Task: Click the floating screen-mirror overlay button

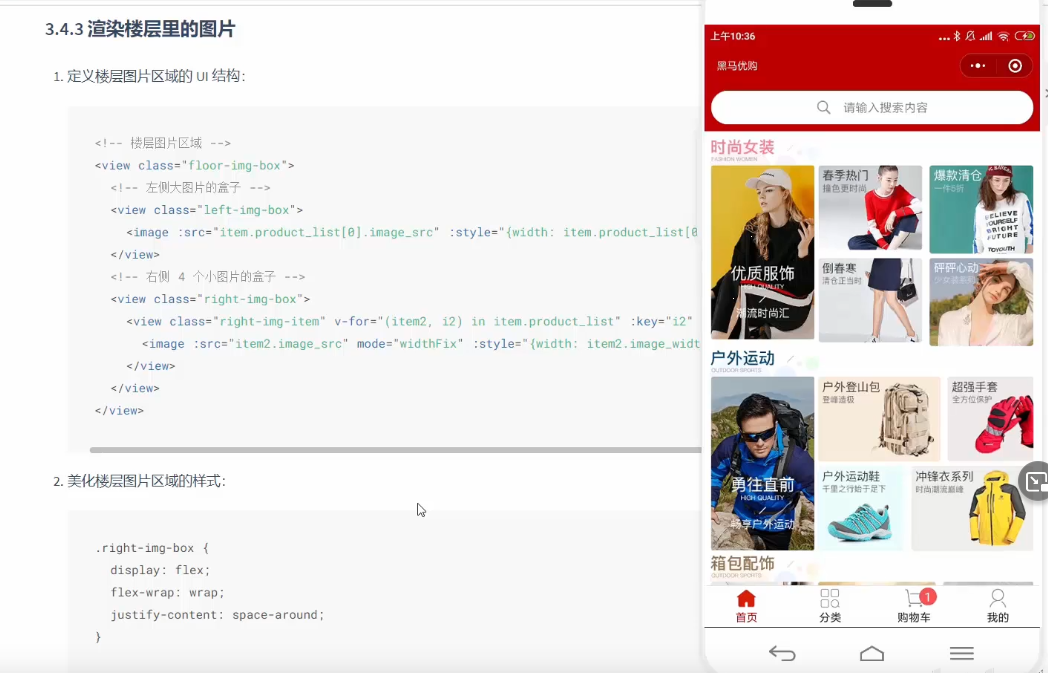Action: (x=1035, y=481)
